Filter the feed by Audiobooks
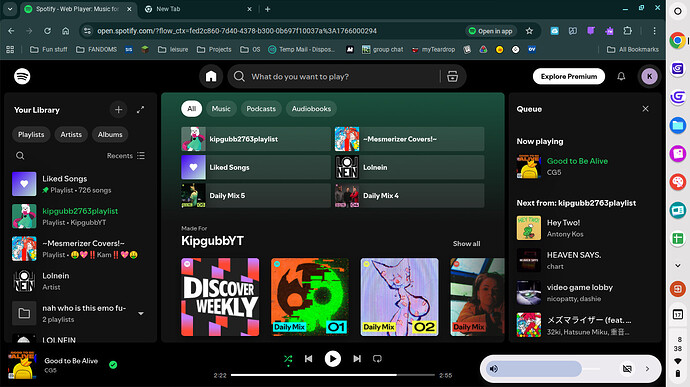Image resolution: width=690 pixels, height=387 pixels. 311,109
